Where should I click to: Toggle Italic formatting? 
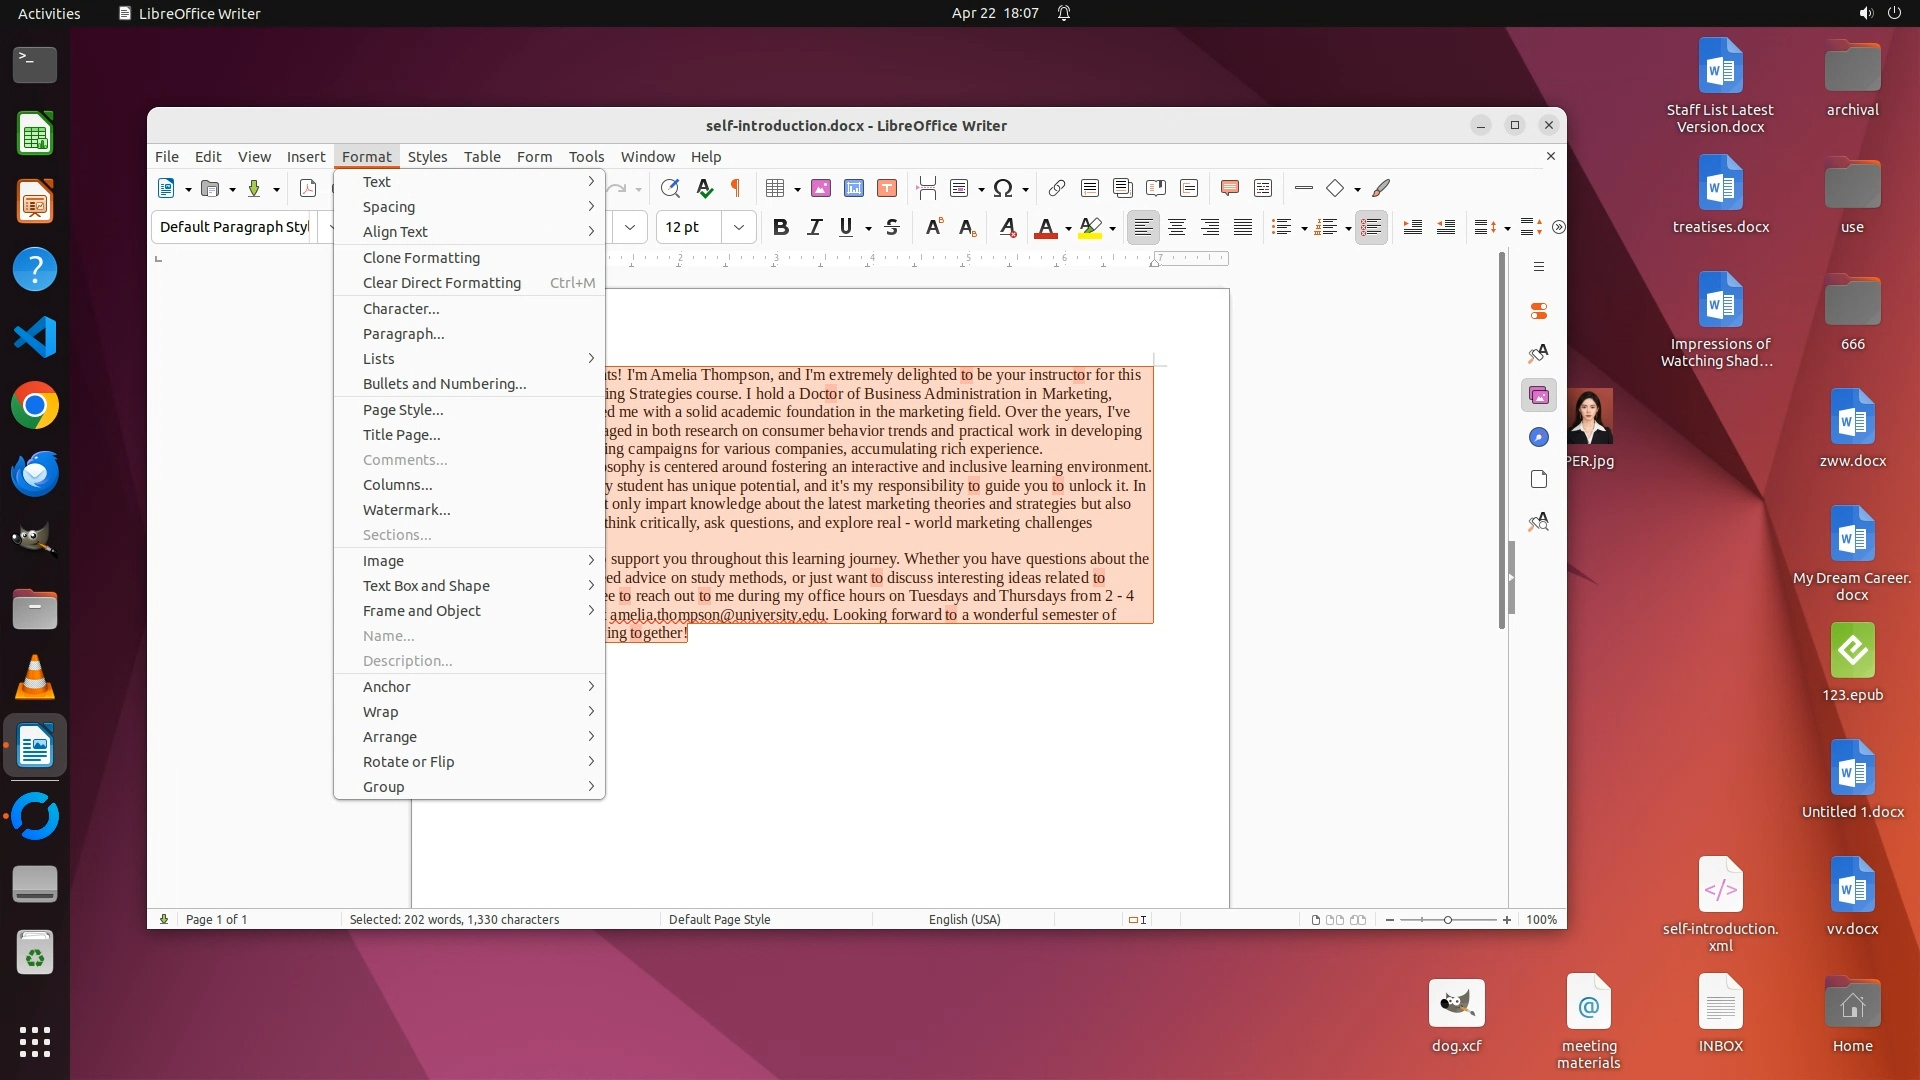point(814,227)
